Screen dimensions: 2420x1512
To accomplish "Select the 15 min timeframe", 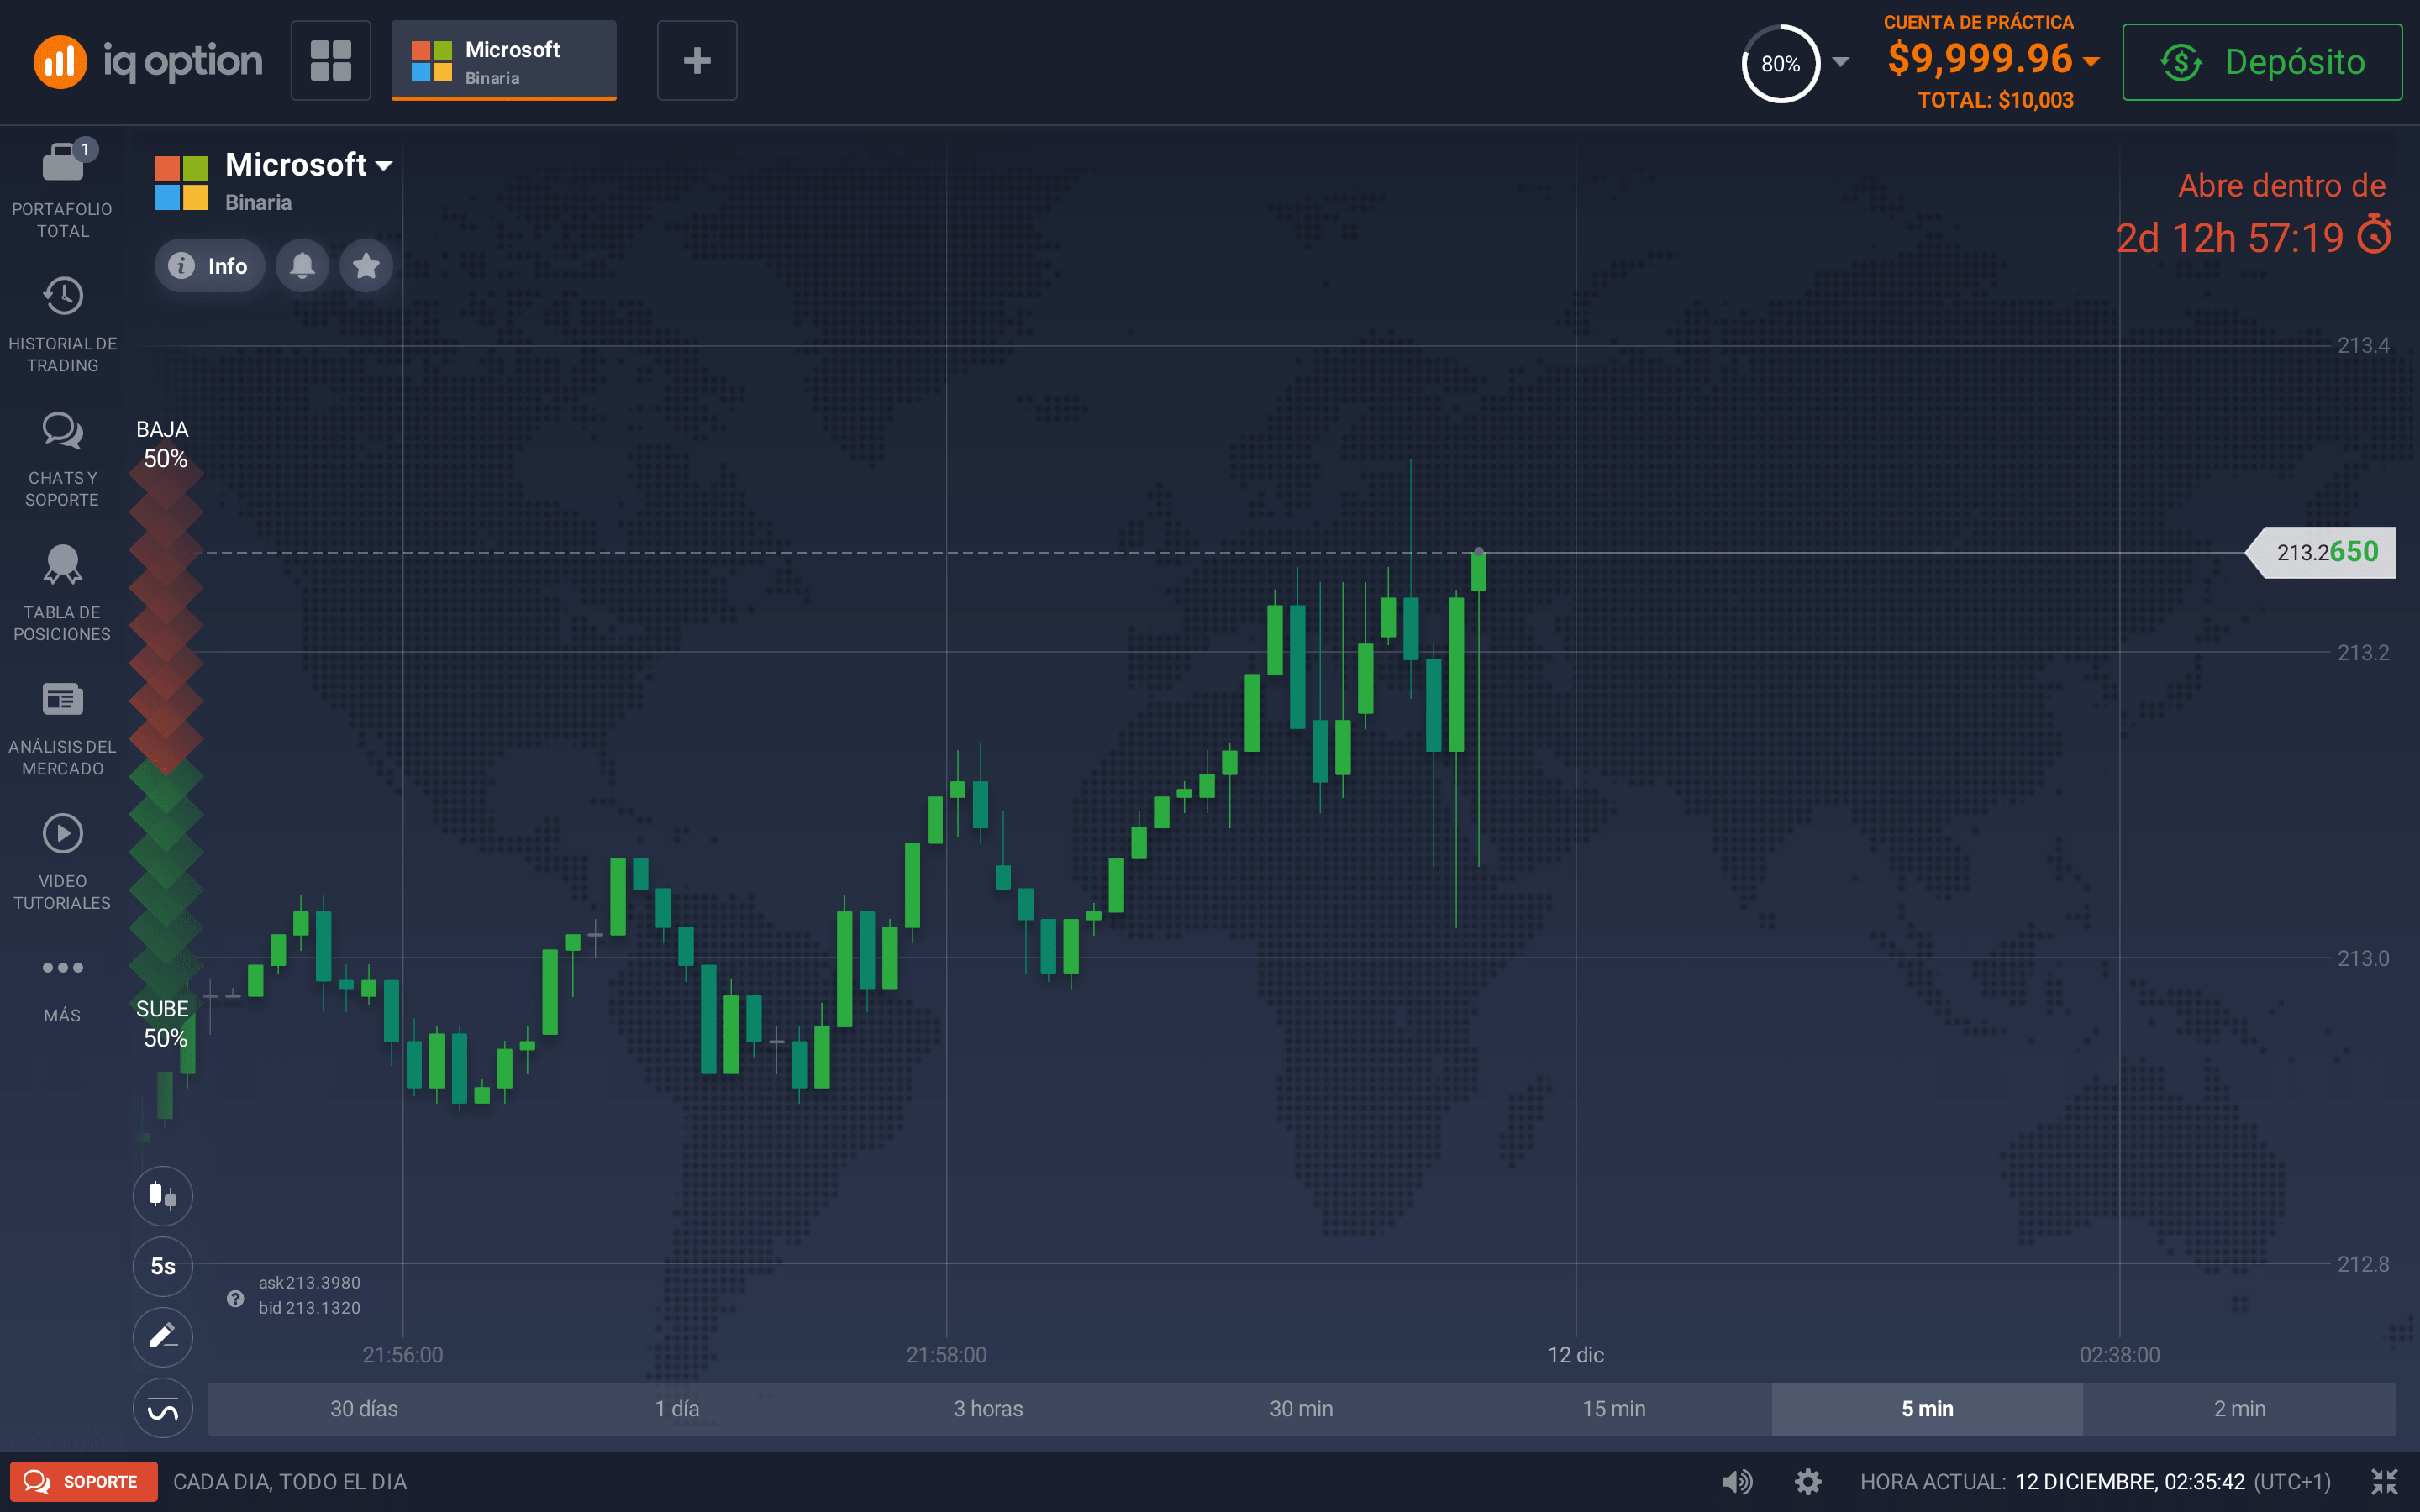I will [x=1614, y=1408].
